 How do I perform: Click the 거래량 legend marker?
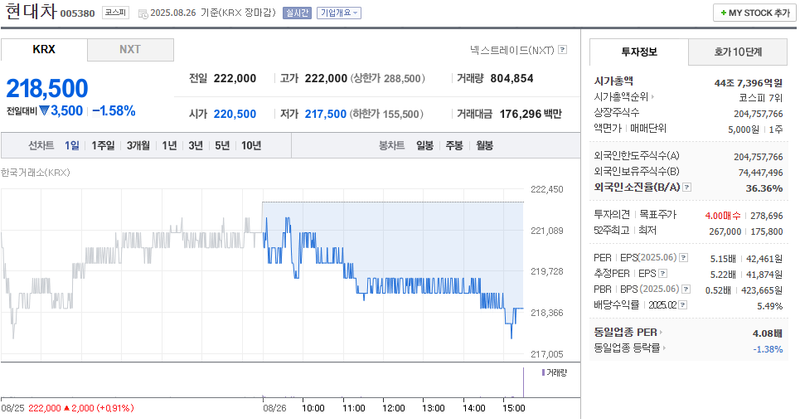(543, 373)
